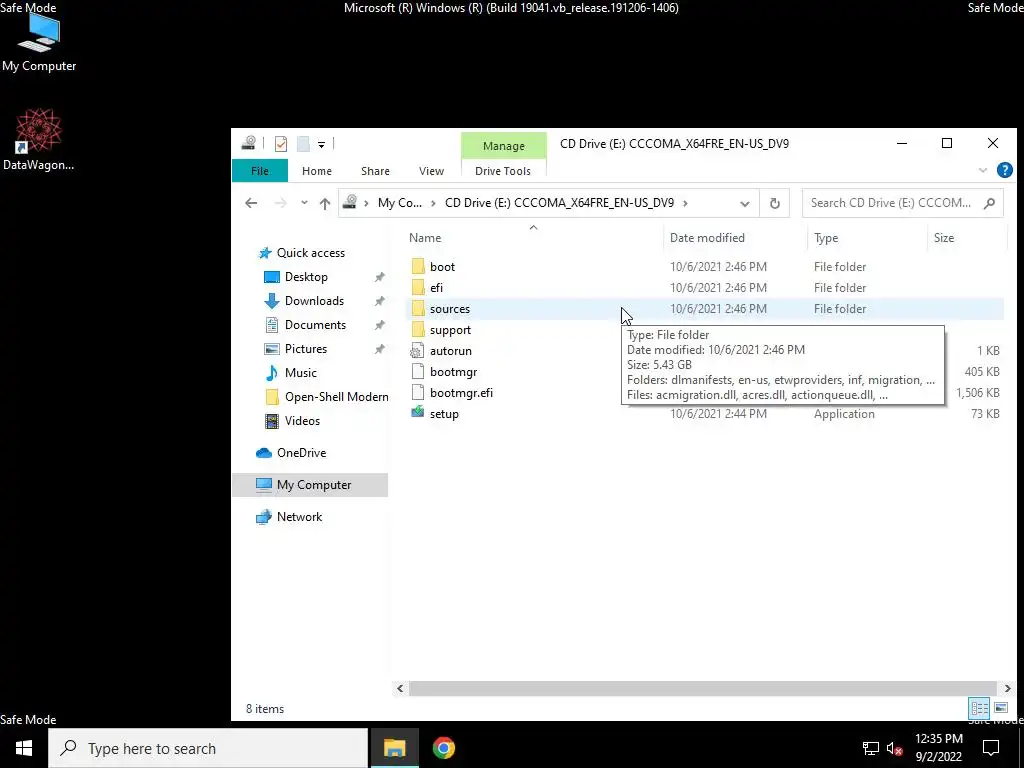Click My Co... in the address breadcrumb
The width and height of the screenshot is (1024, 768).
coord(400,203)
